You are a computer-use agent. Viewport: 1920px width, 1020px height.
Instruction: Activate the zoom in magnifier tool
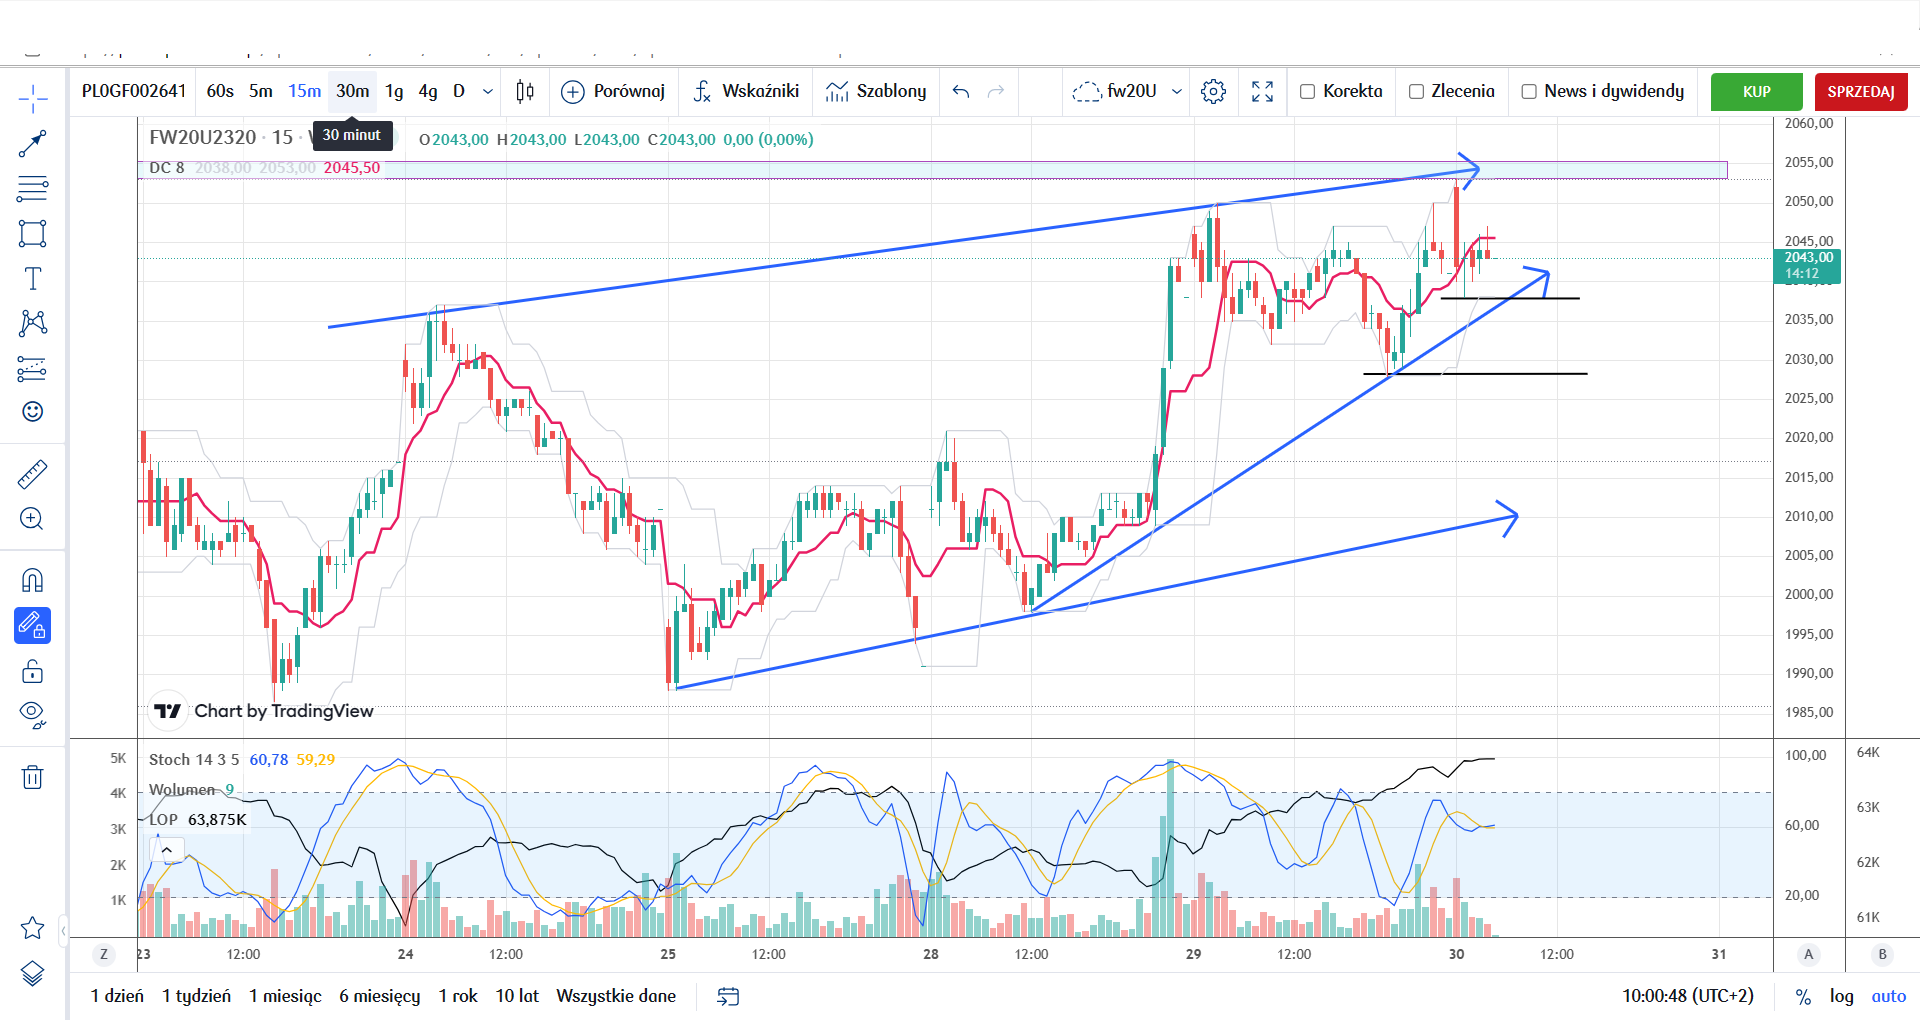[x=32, y=519]
